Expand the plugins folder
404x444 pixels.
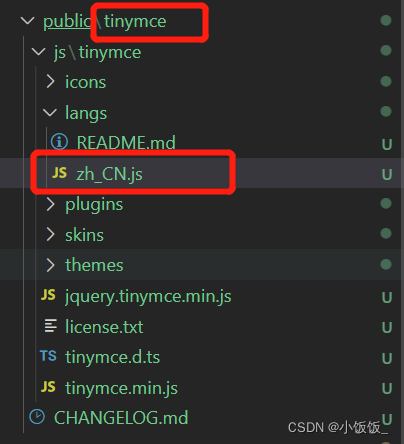(x=50, y=204)
